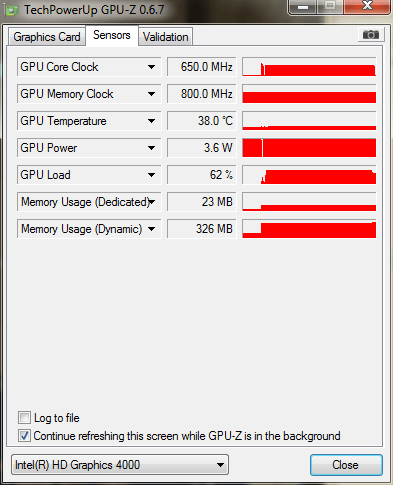Image resolution: width=393 pixels, height=485 pixels.
Task: Open the Validation tab
Action: pyautogui.click(x=166, y=37)
